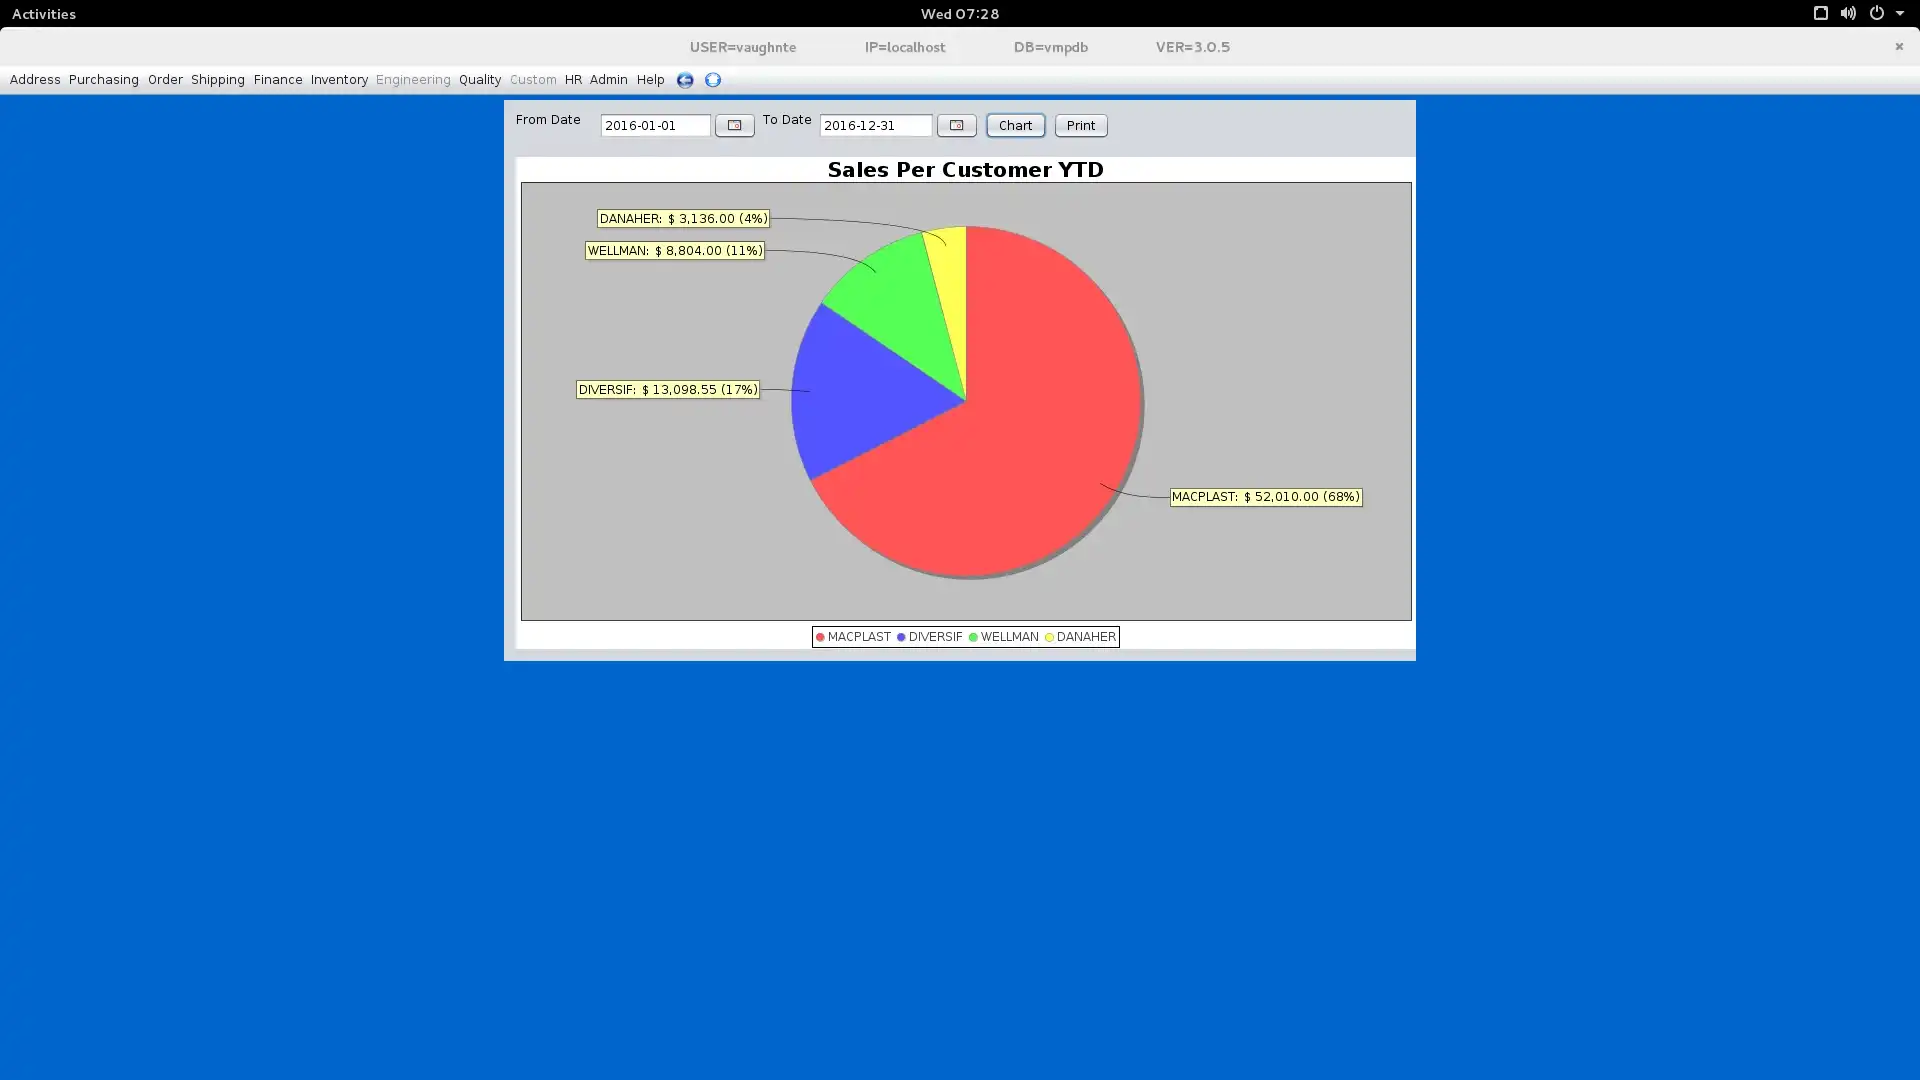Expand the Order menu
The image size is (1920, 1080).
pos(164,79)
